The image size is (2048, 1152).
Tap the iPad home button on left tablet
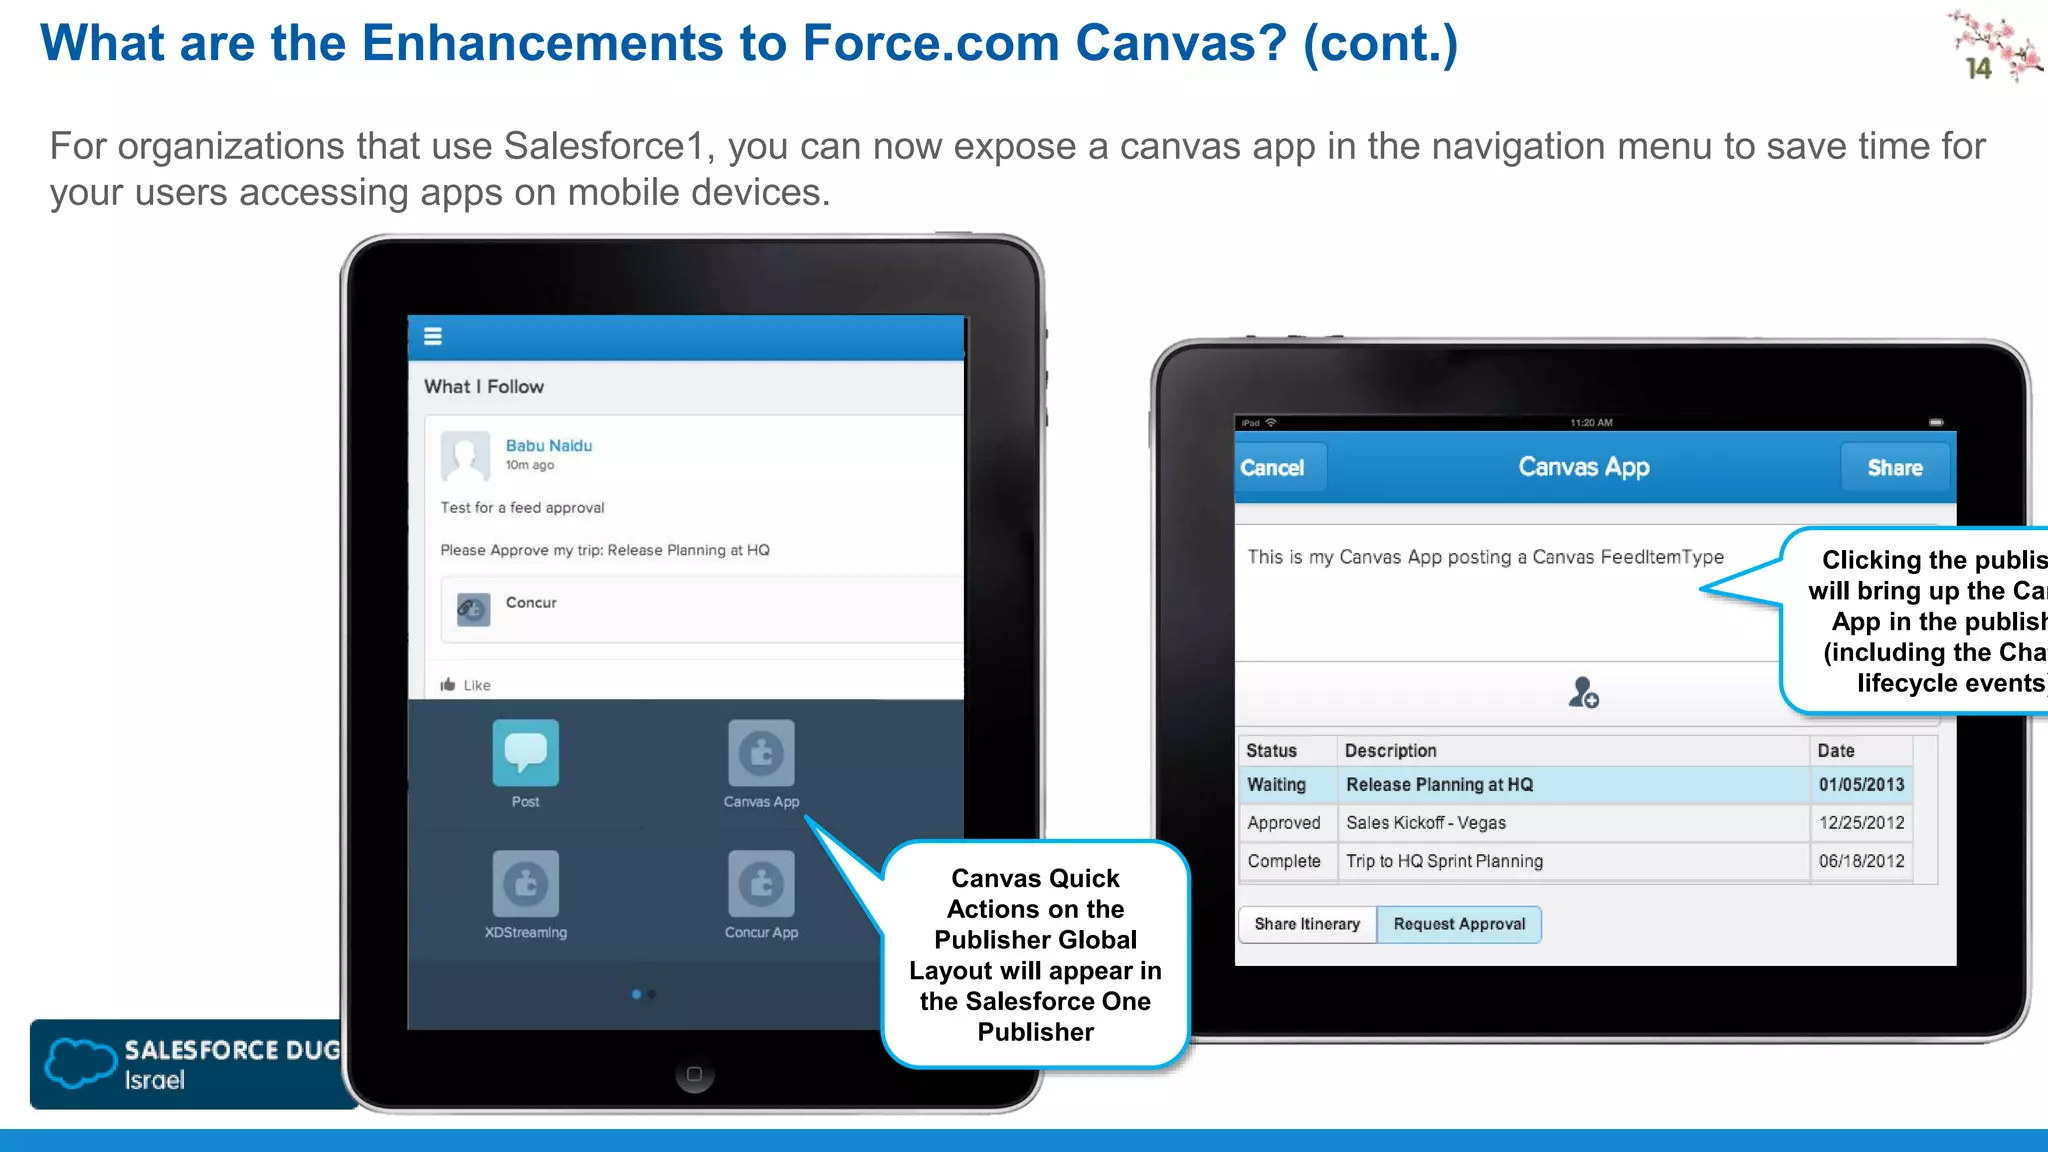coord(694,1074)
